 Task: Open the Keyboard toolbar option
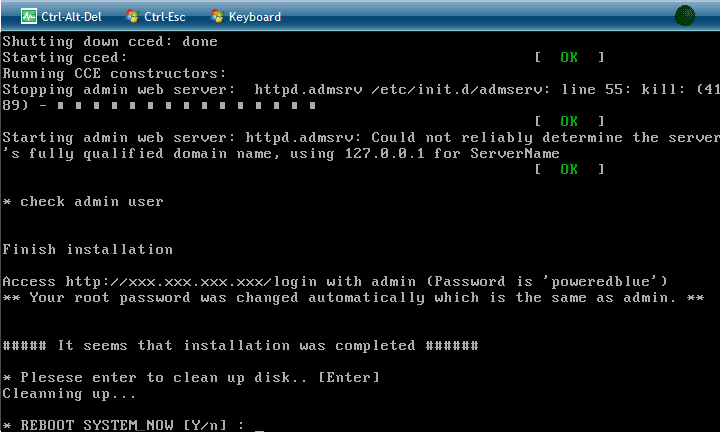pyautogui.click(x=255, y=17)
